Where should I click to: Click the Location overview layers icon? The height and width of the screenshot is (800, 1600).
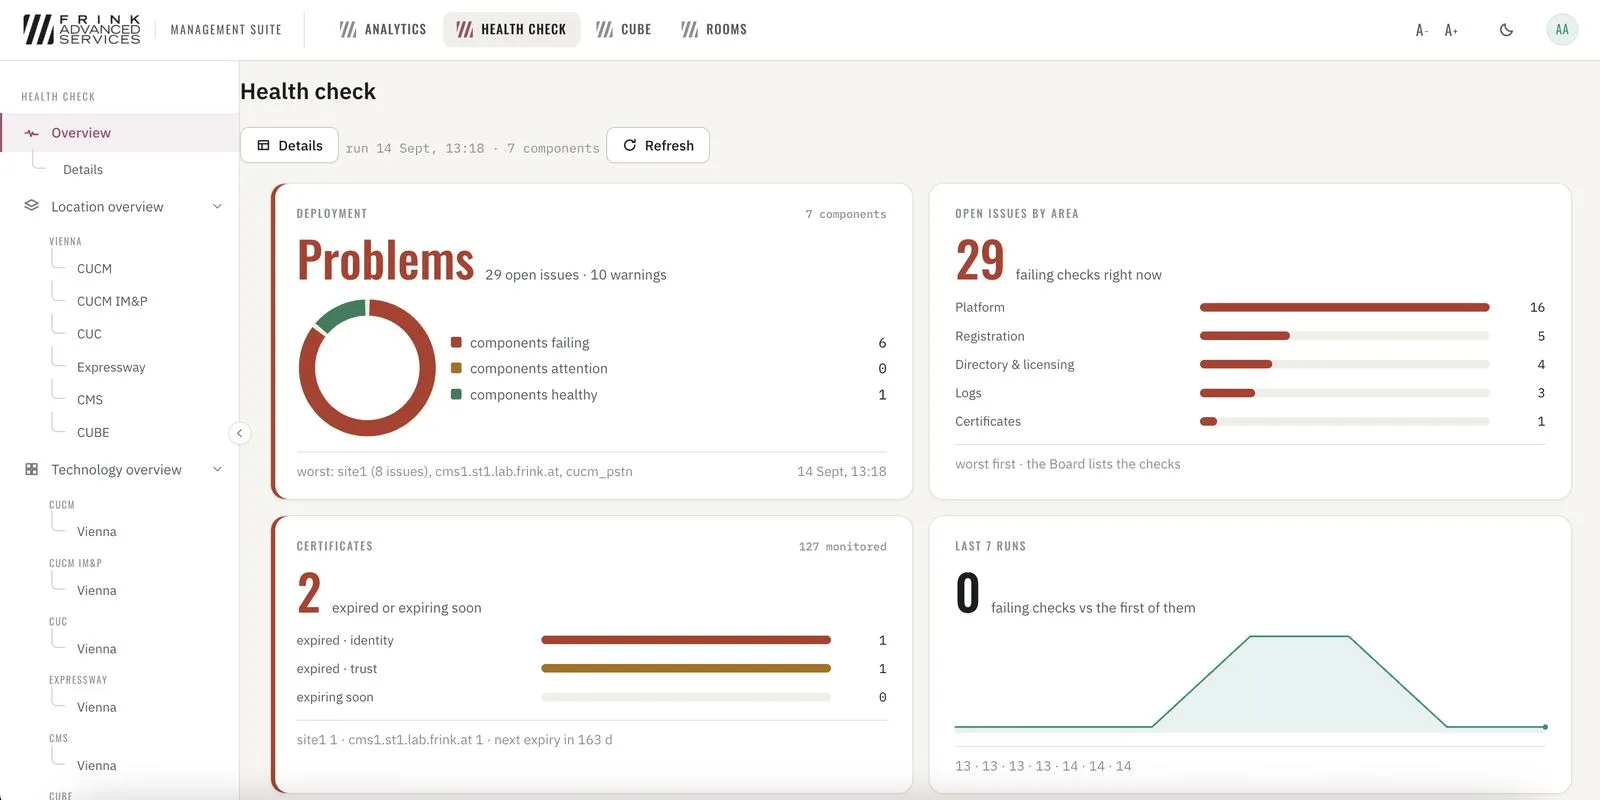tap(32, 206)
